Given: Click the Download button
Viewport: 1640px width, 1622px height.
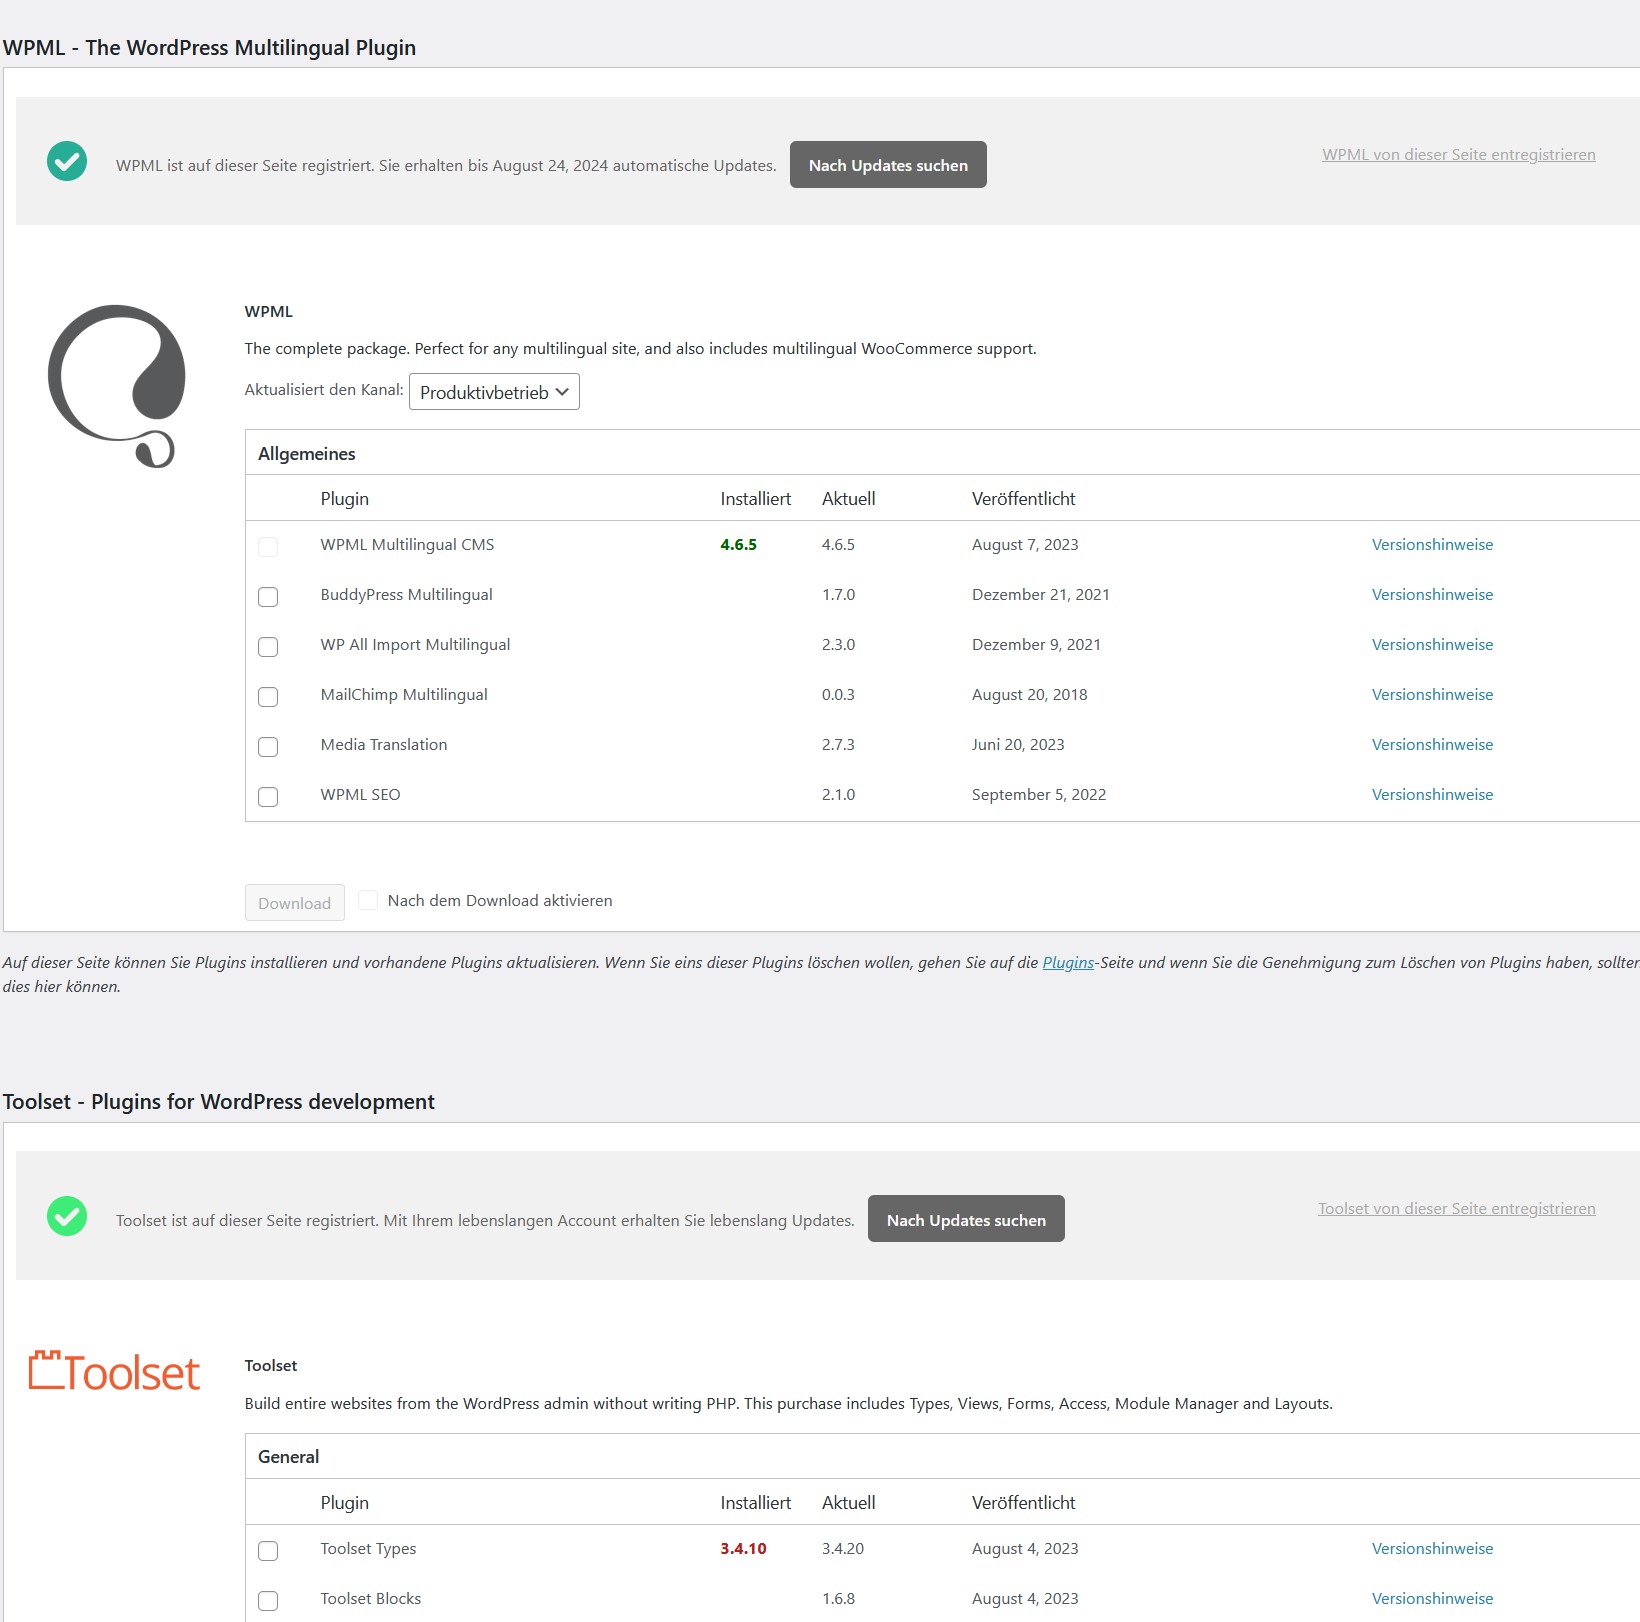Looking at the screenshot, I should [x=295, y=903].
